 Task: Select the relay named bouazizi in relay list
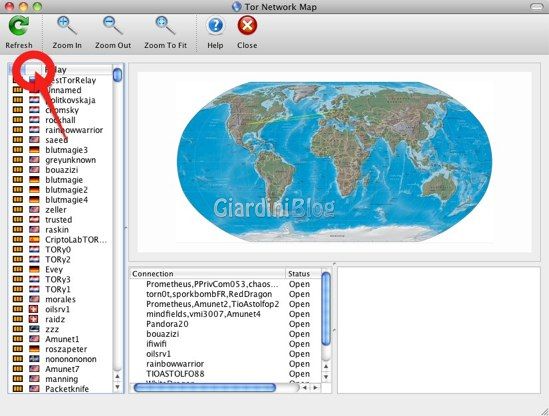click(62, 170)
